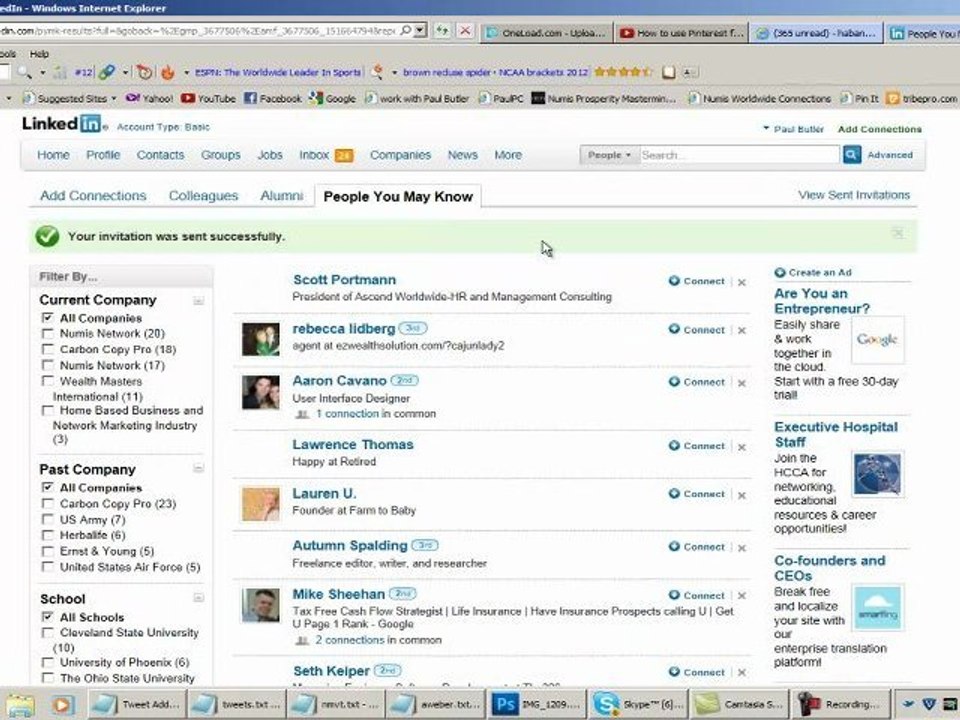Click rebecca lidberg's profile photo
The image size is (960, 720).
coord(261,339)
